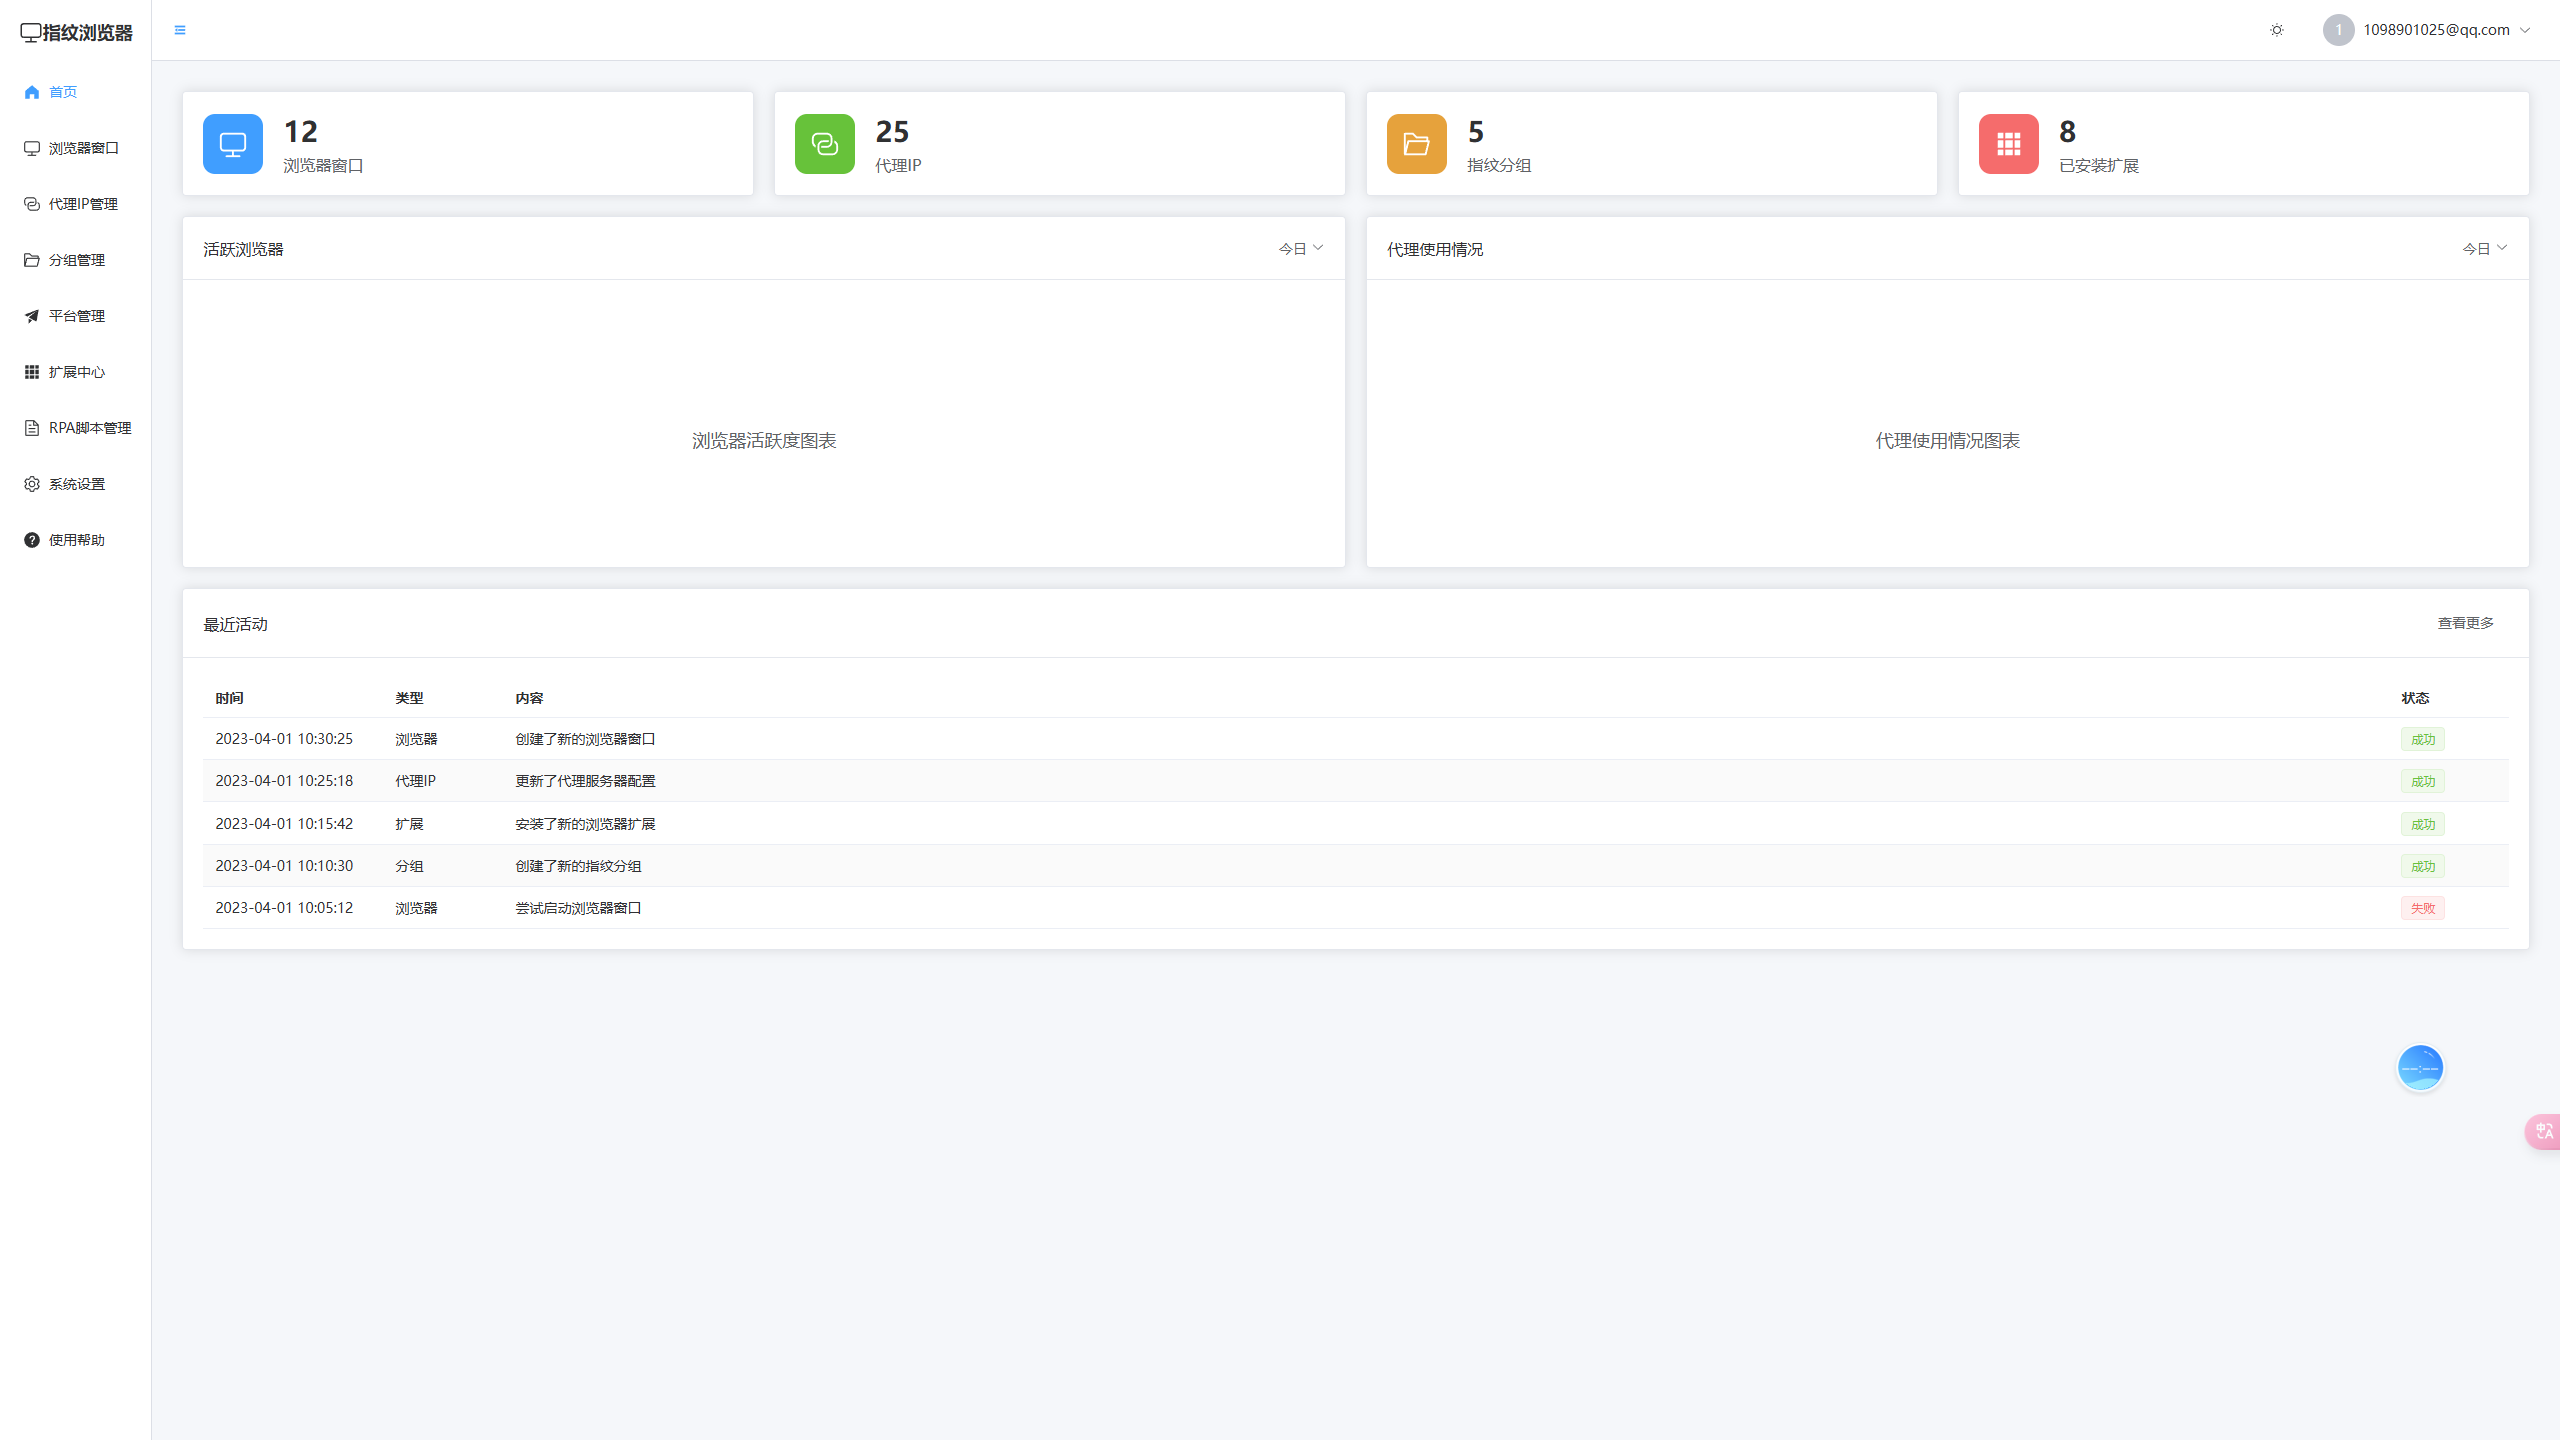The image size is (2560, 1440).
Task: Open 浏览器窗口 in the sidebar
Action: tap(83, 148)
